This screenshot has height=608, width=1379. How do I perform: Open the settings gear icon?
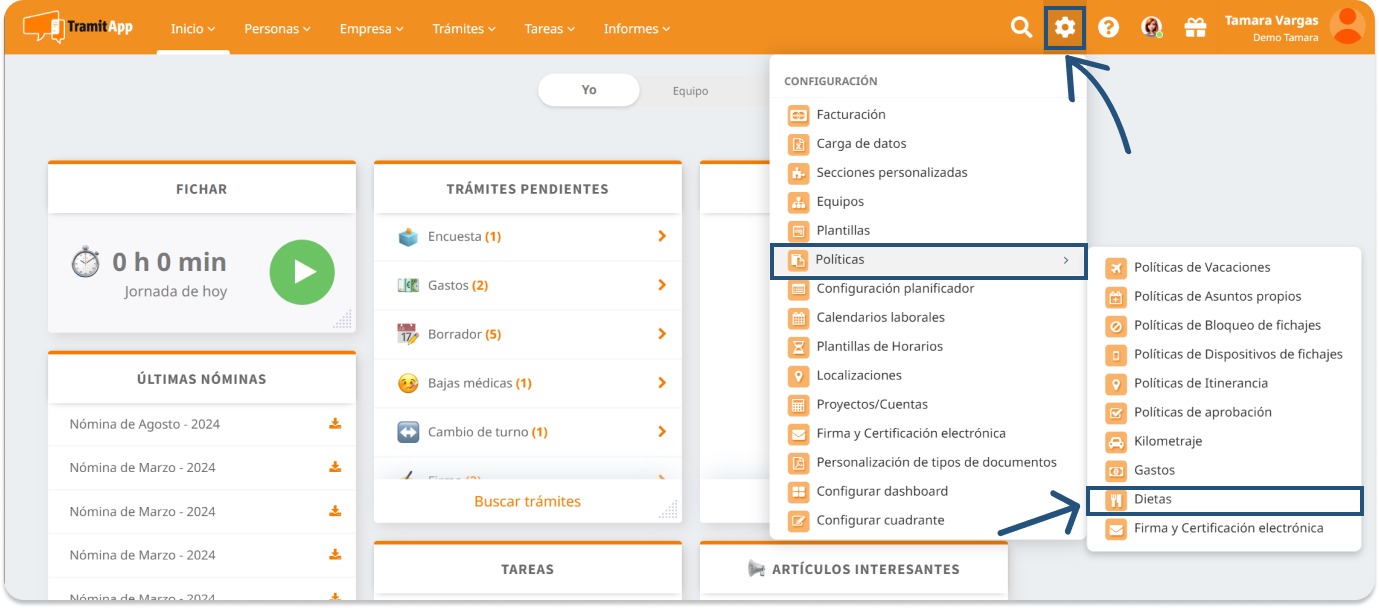pyautogui.click(x=1065, y=28)
